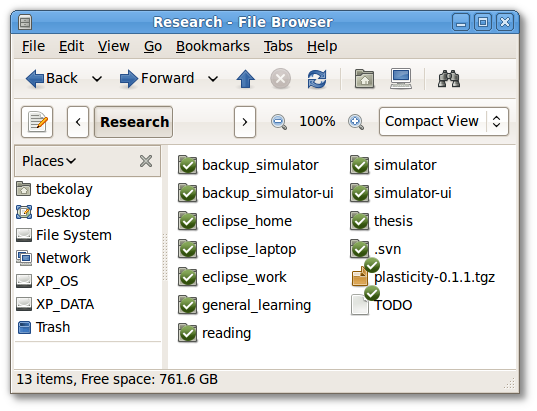
Task: Select the thesis folder
Action: point(381,221)
